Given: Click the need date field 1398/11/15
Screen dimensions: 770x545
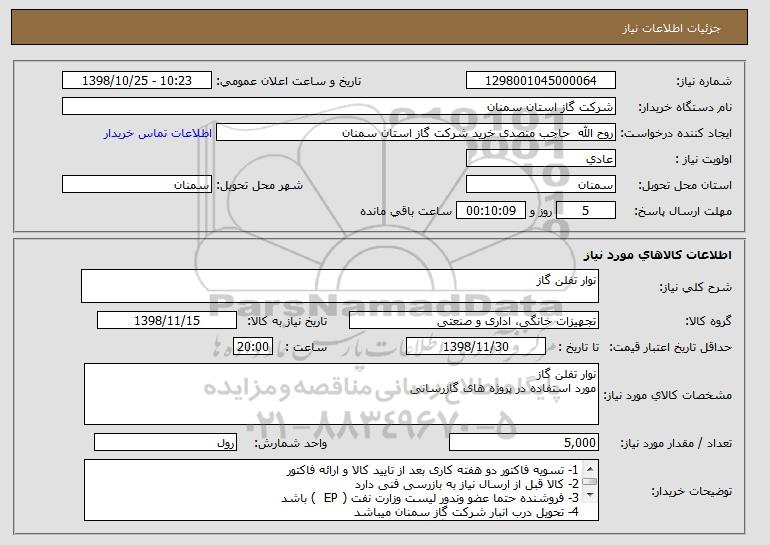Looking at the screenshot, I should (167, 321).
